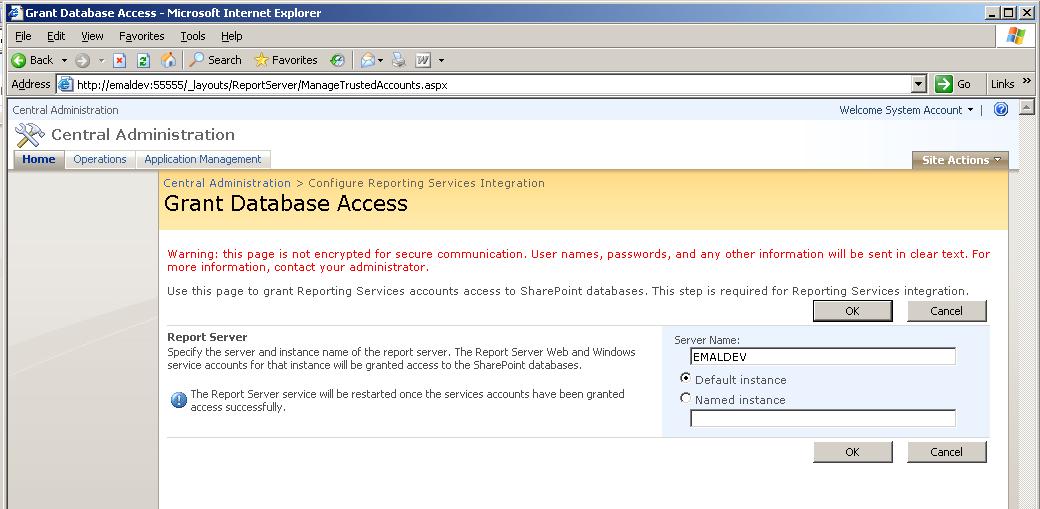Expand the address bar dropdown list
Image resolution: width=1040 pixels, height=509 pixels.
[919, 84]
